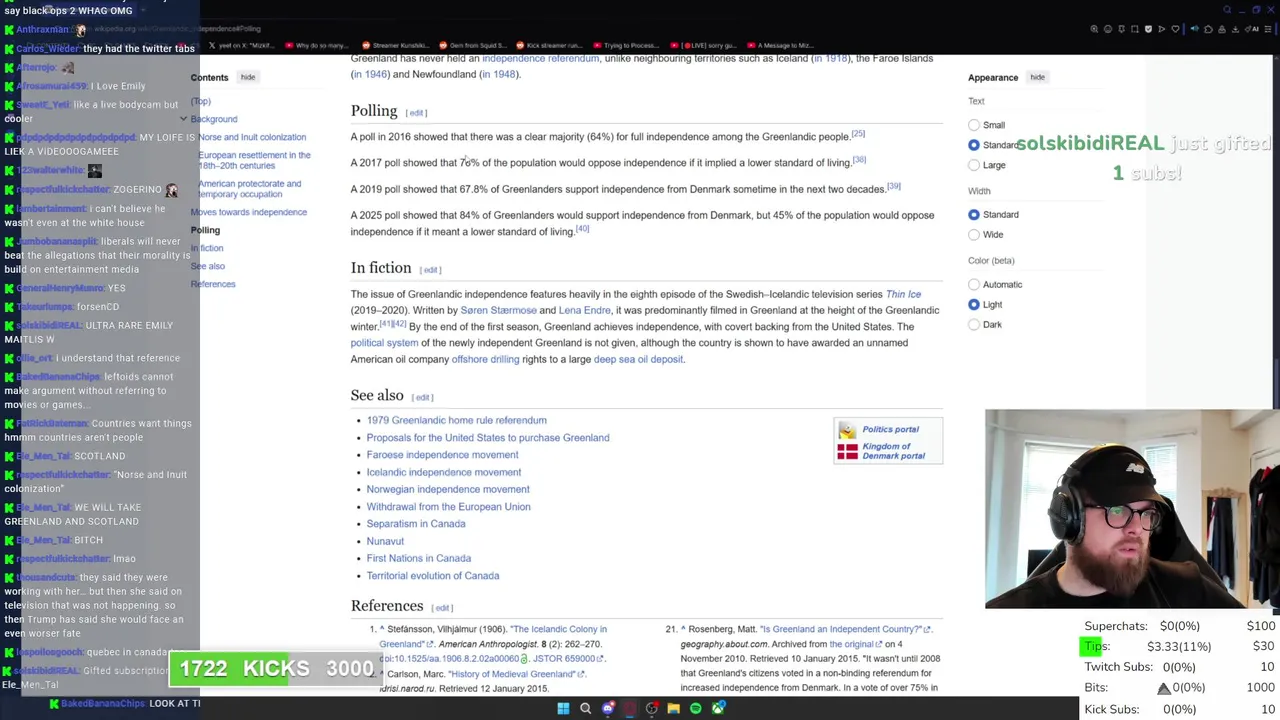1280x720 pixels.
Task: Click the Denmark flag portal icon
Action: [847, 452]
